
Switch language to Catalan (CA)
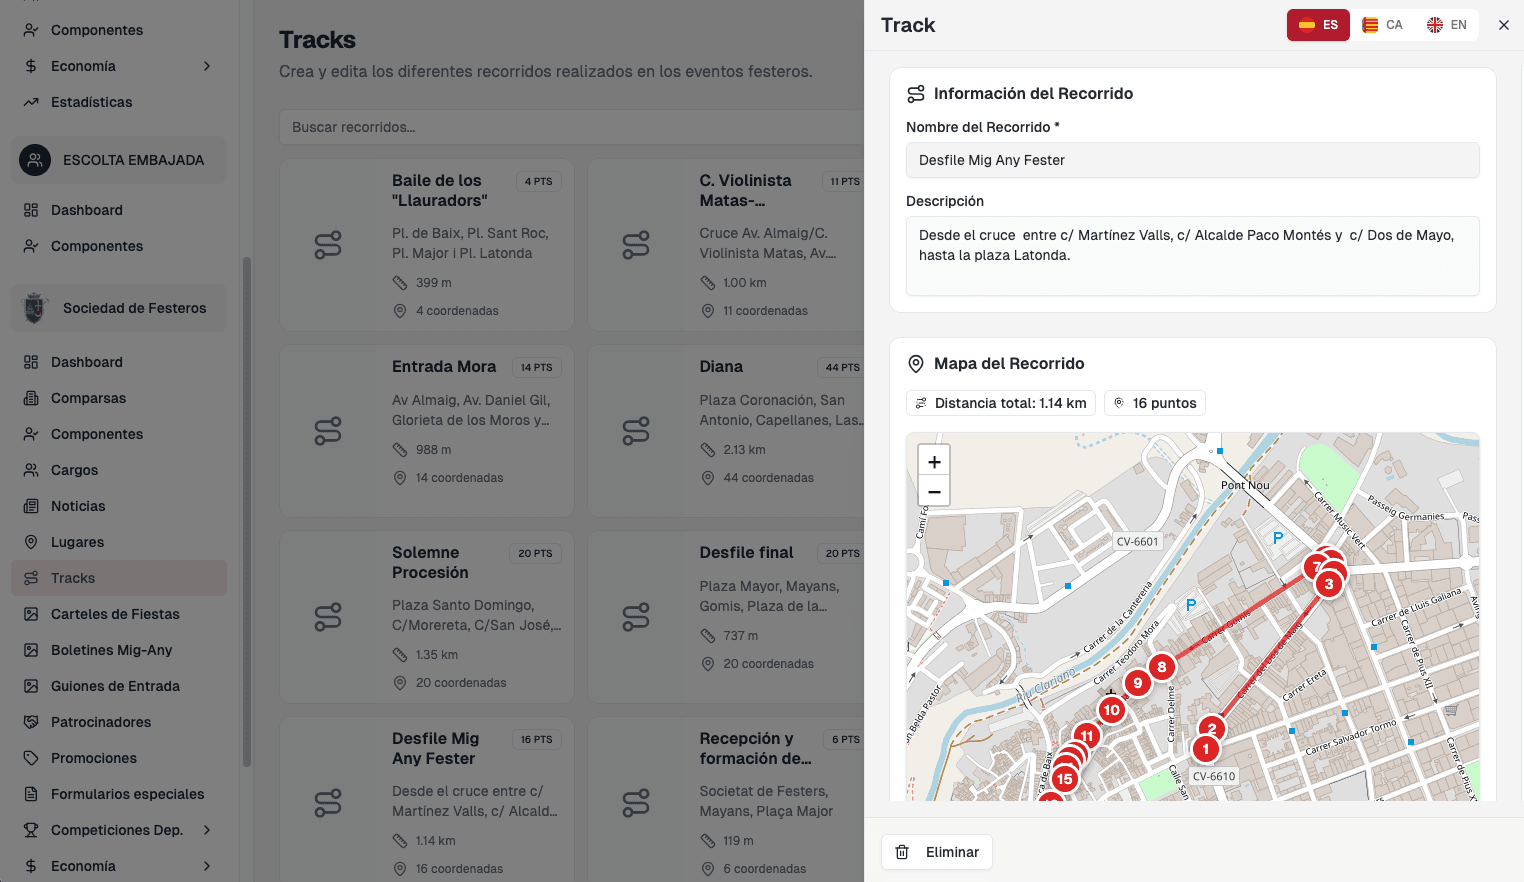point(1382,25)
